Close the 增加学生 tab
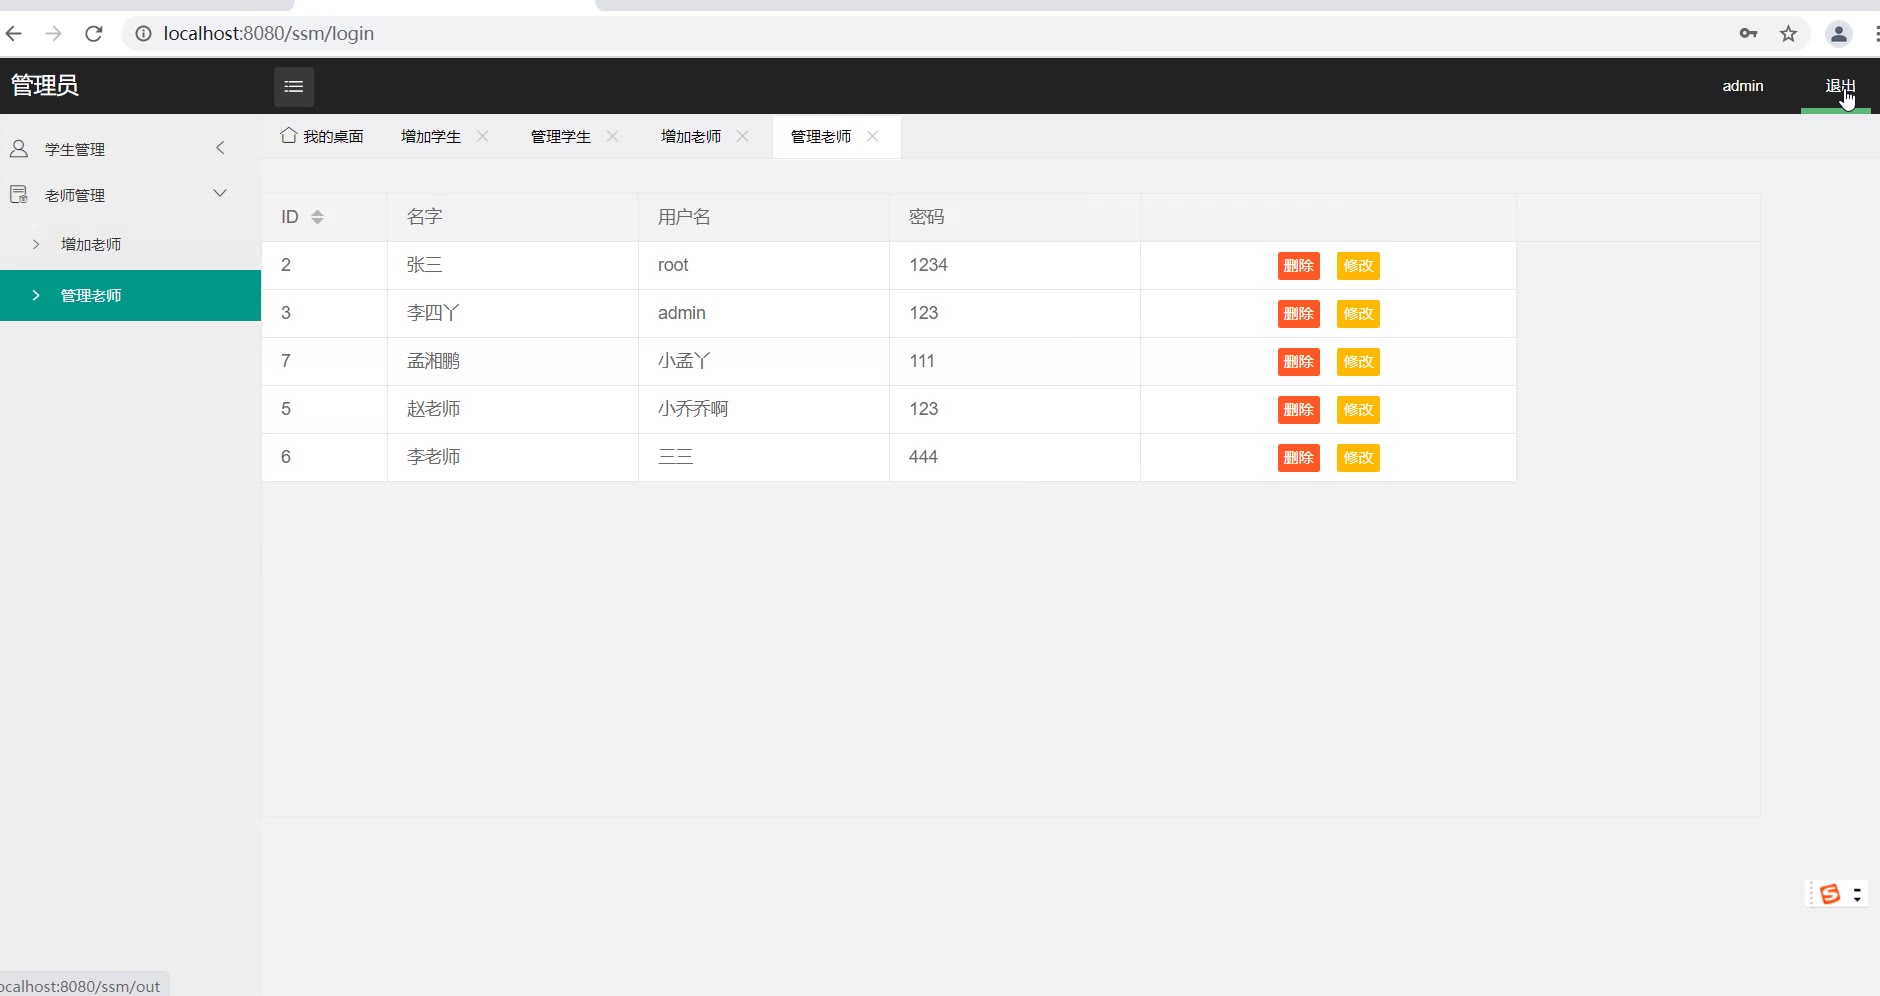Image resolution: width=1880 pixels, height=996 pixels. 483,136
